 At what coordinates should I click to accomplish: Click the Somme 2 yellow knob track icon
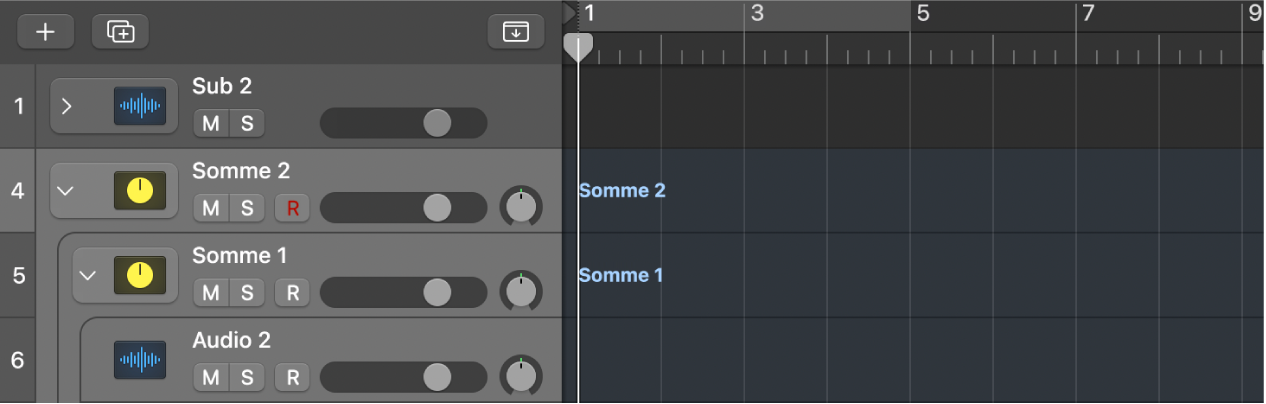click(x=139, y=190)
